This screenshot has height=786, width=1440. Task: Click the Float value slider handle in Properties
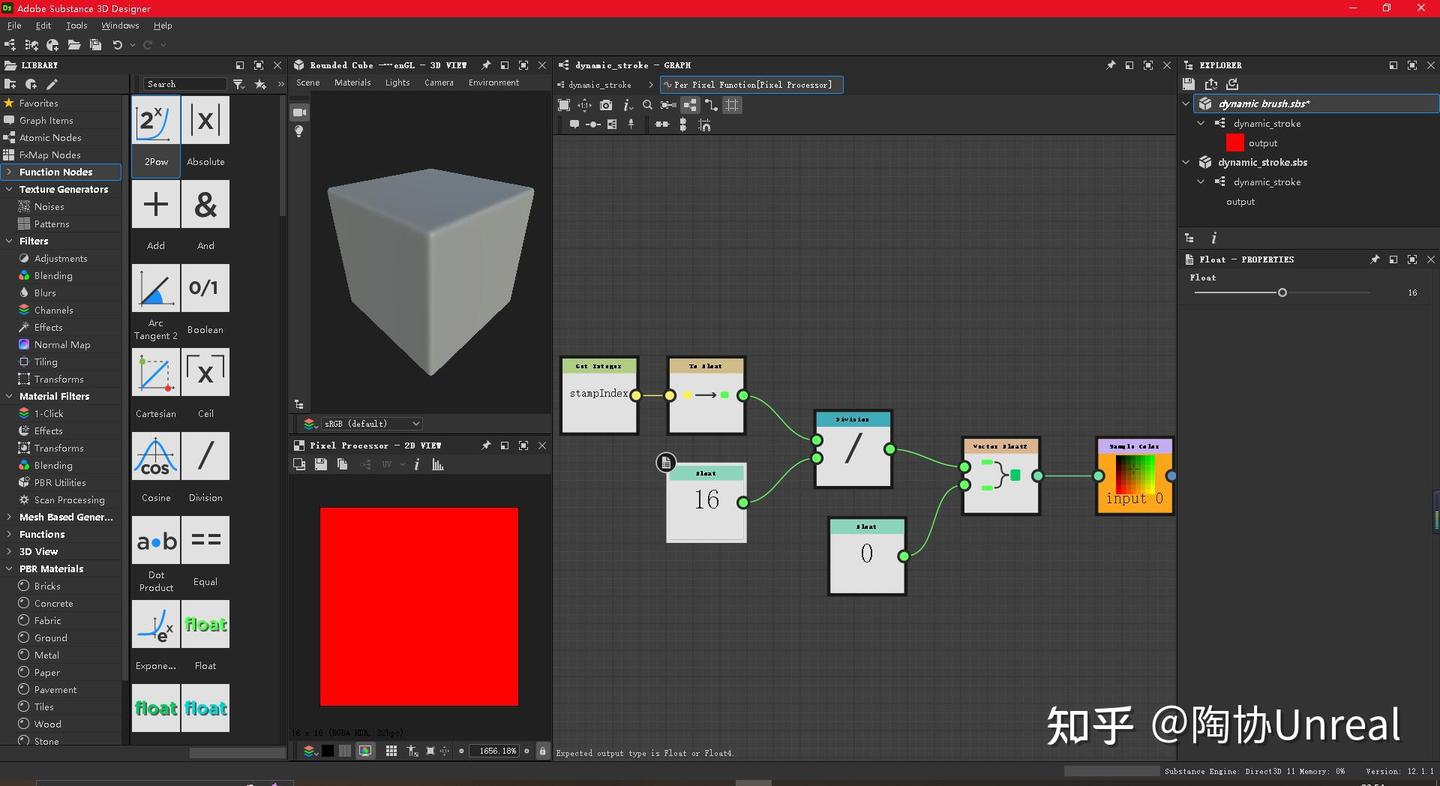point(1282,293)
